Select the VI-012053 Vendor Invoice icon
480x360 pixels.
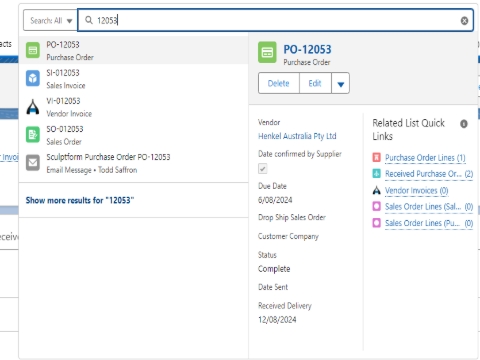(33, 107)
